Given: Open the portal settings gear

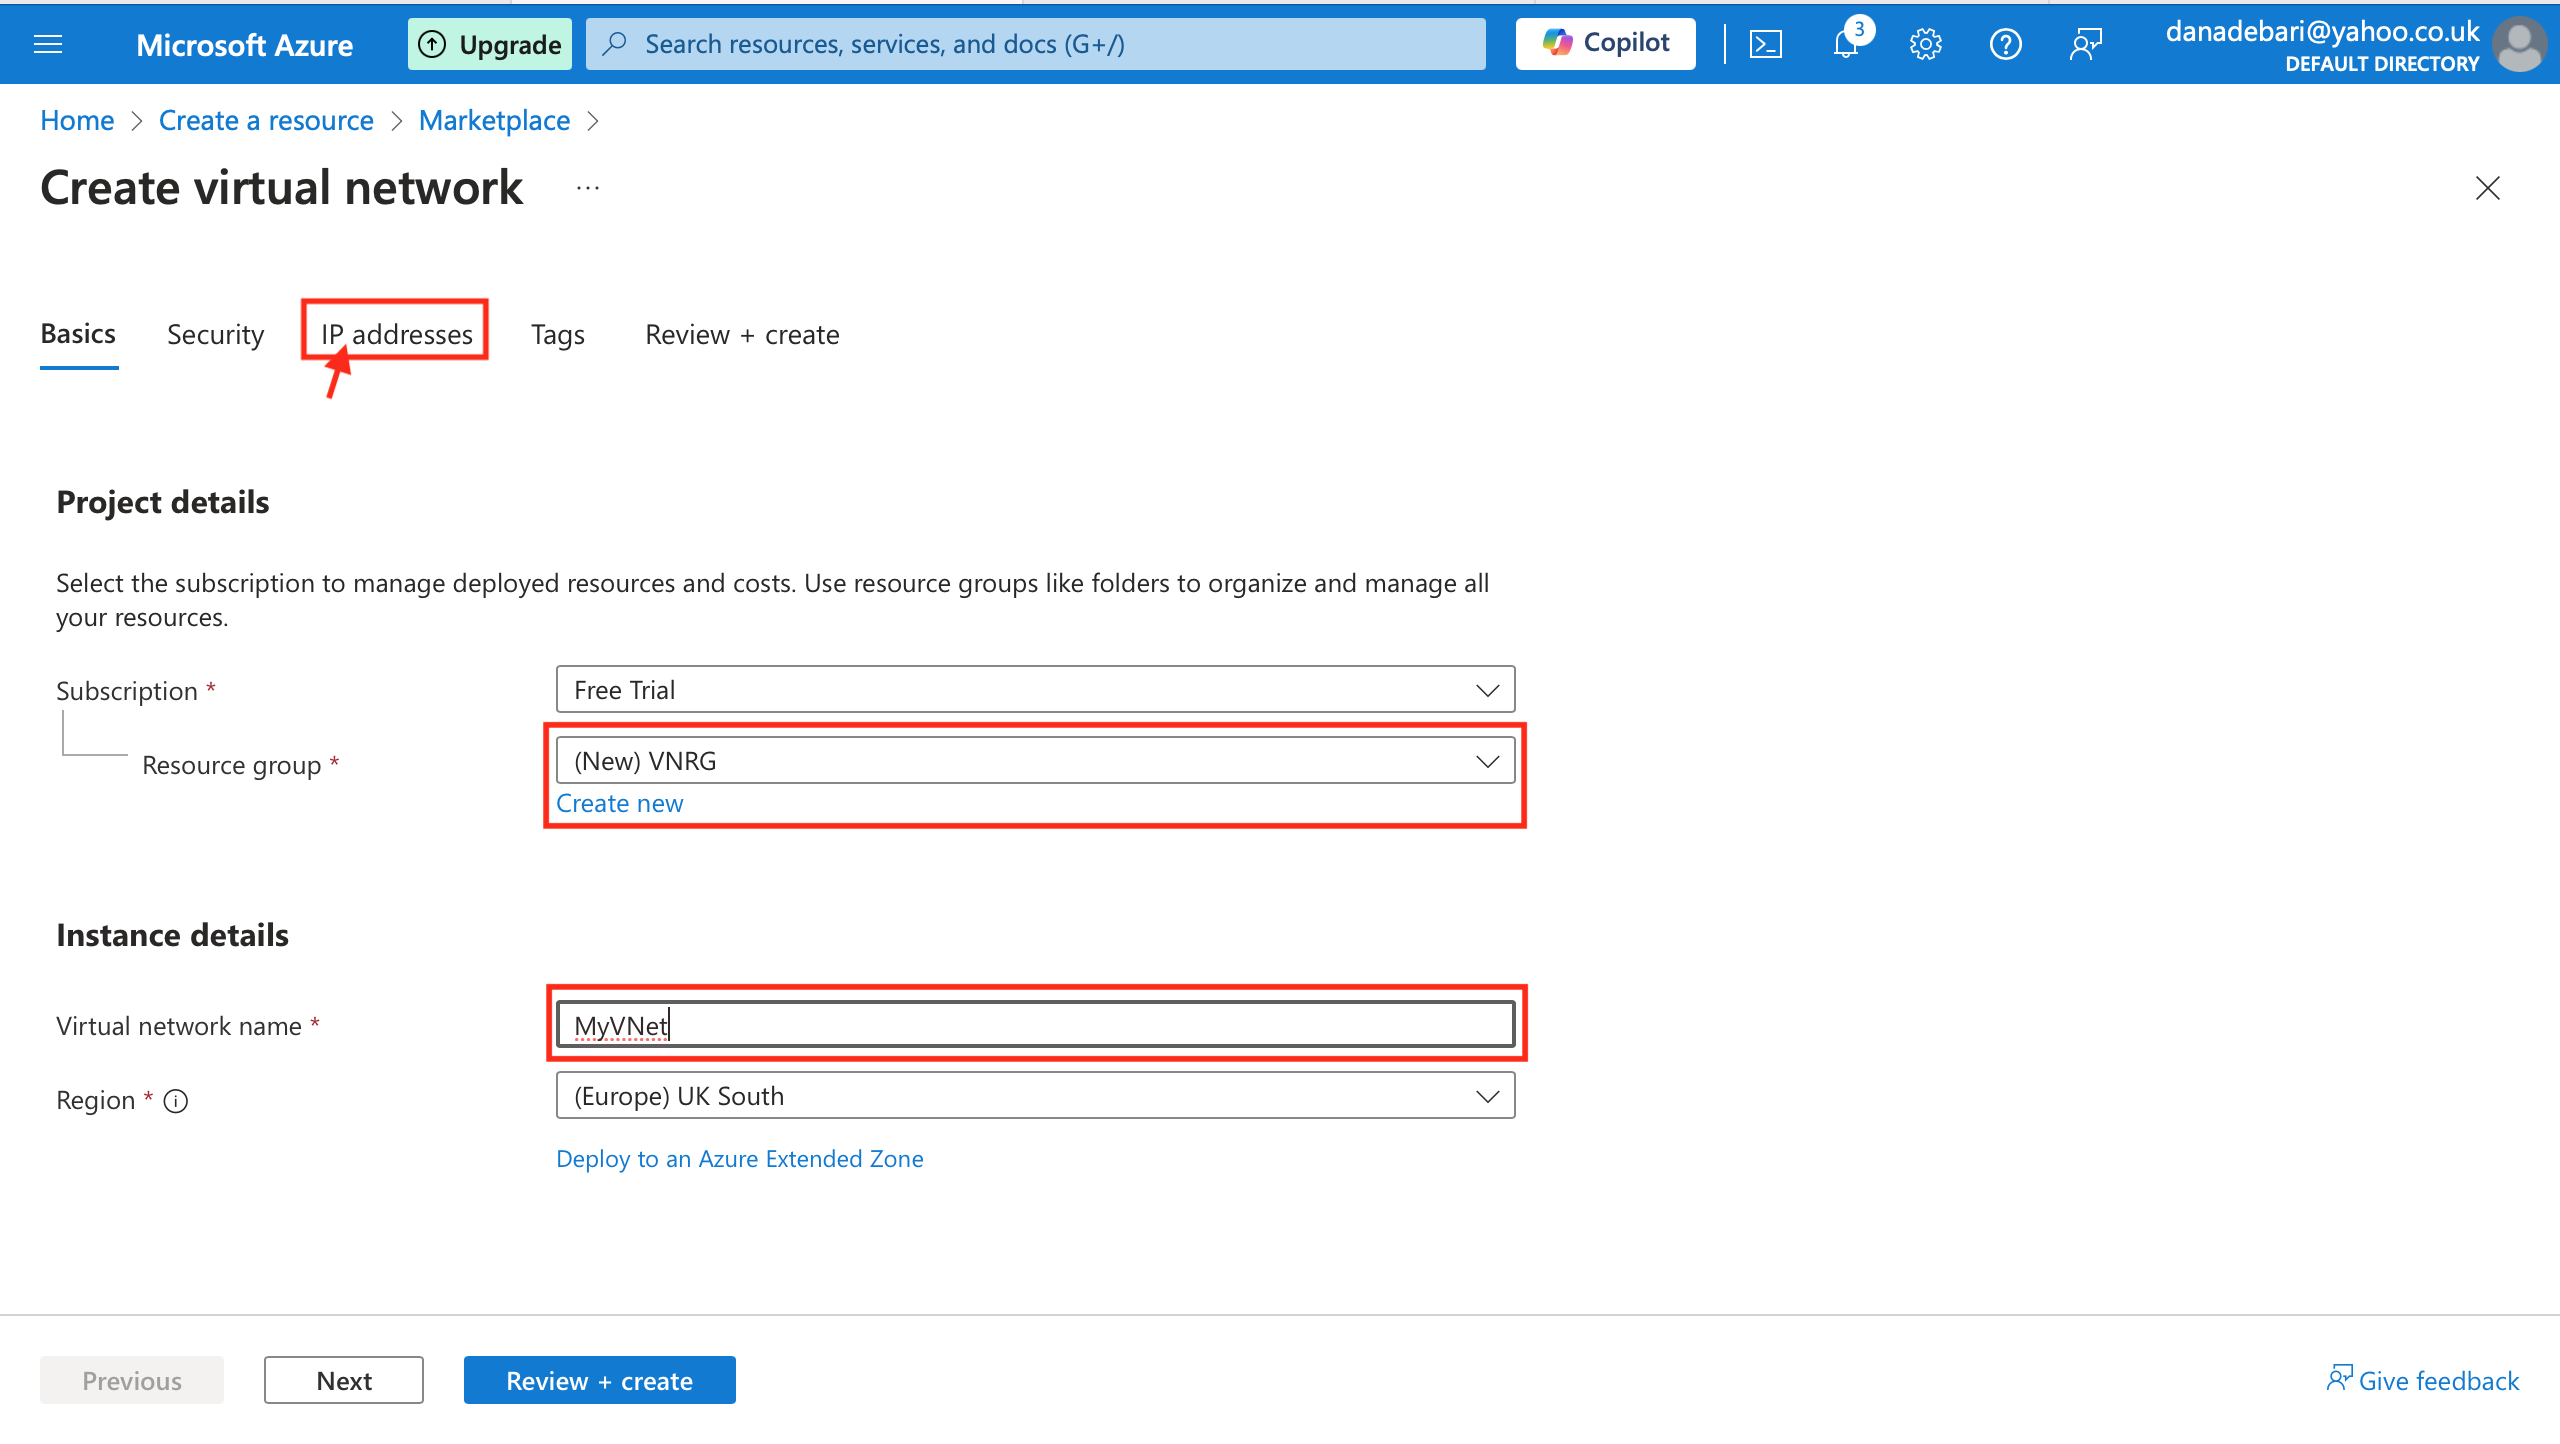Looking at the screenshot, I should (x=1925, y=44).
